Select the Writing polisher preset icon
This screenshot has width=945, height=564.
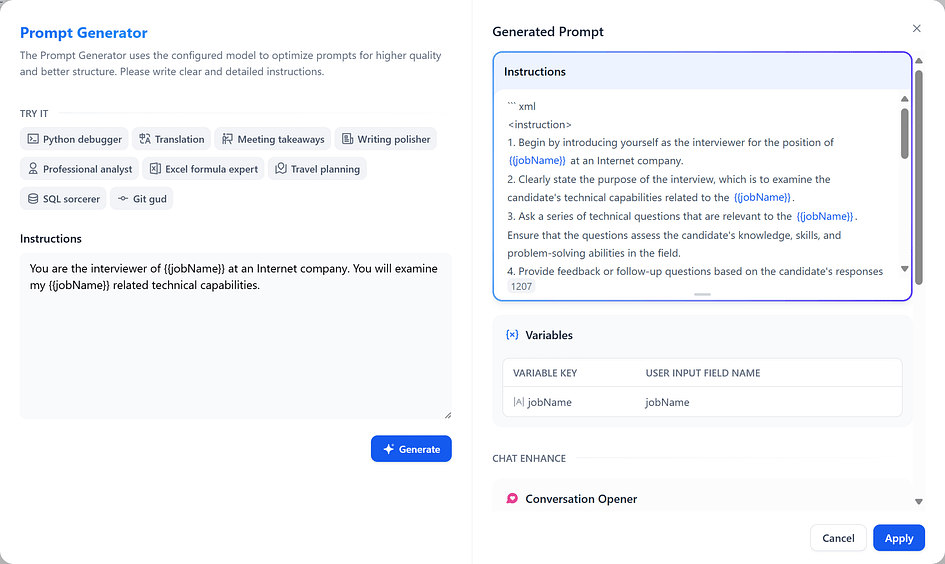click(x=347, y=139)
